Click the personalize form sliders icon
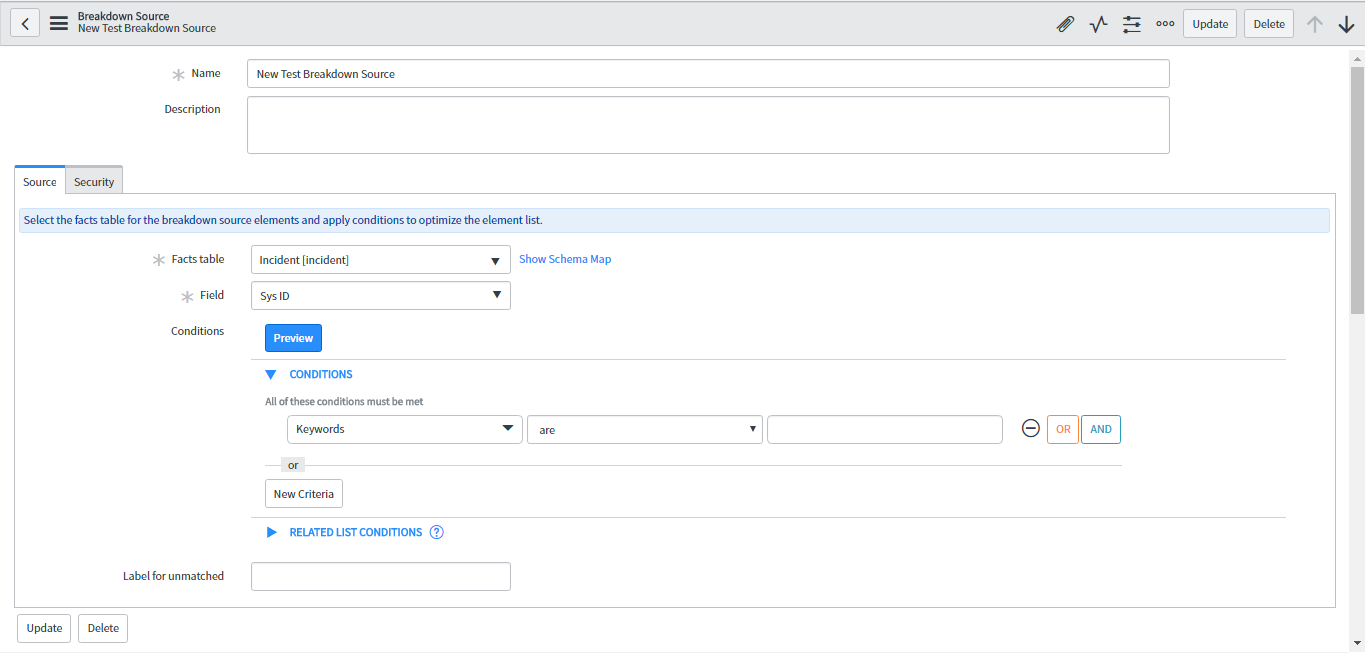Image resolution: width=1365 pixels, height=653 pixels. (1131, 23)
